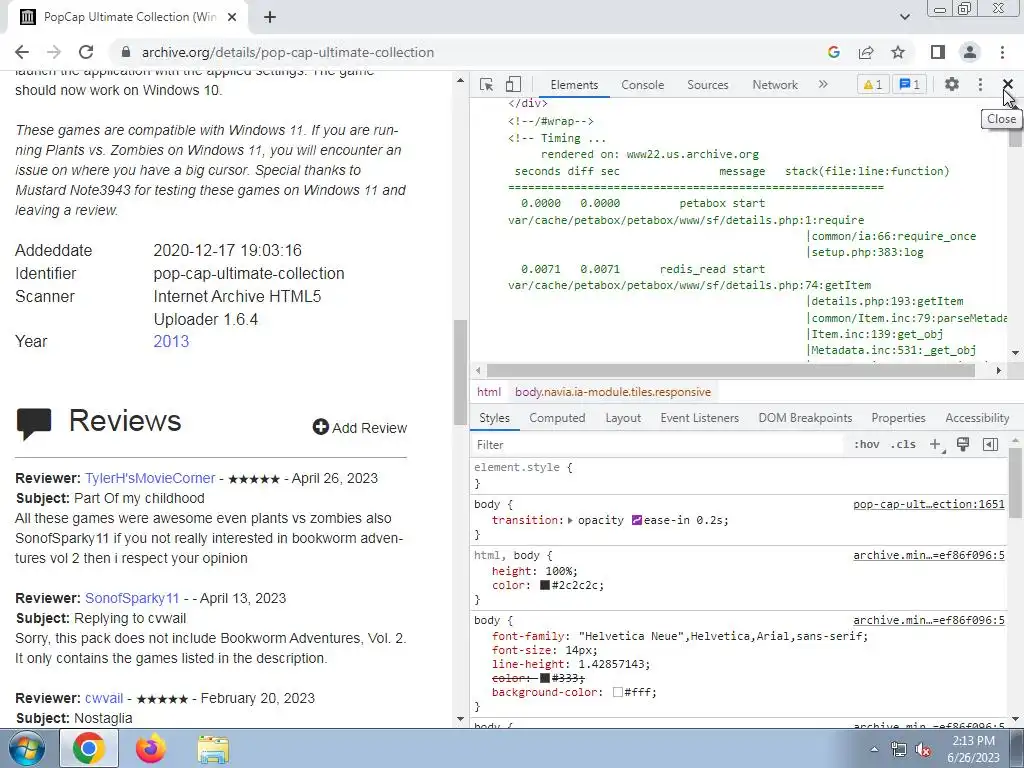Select the Styles tab

click(x=494, y=418)
